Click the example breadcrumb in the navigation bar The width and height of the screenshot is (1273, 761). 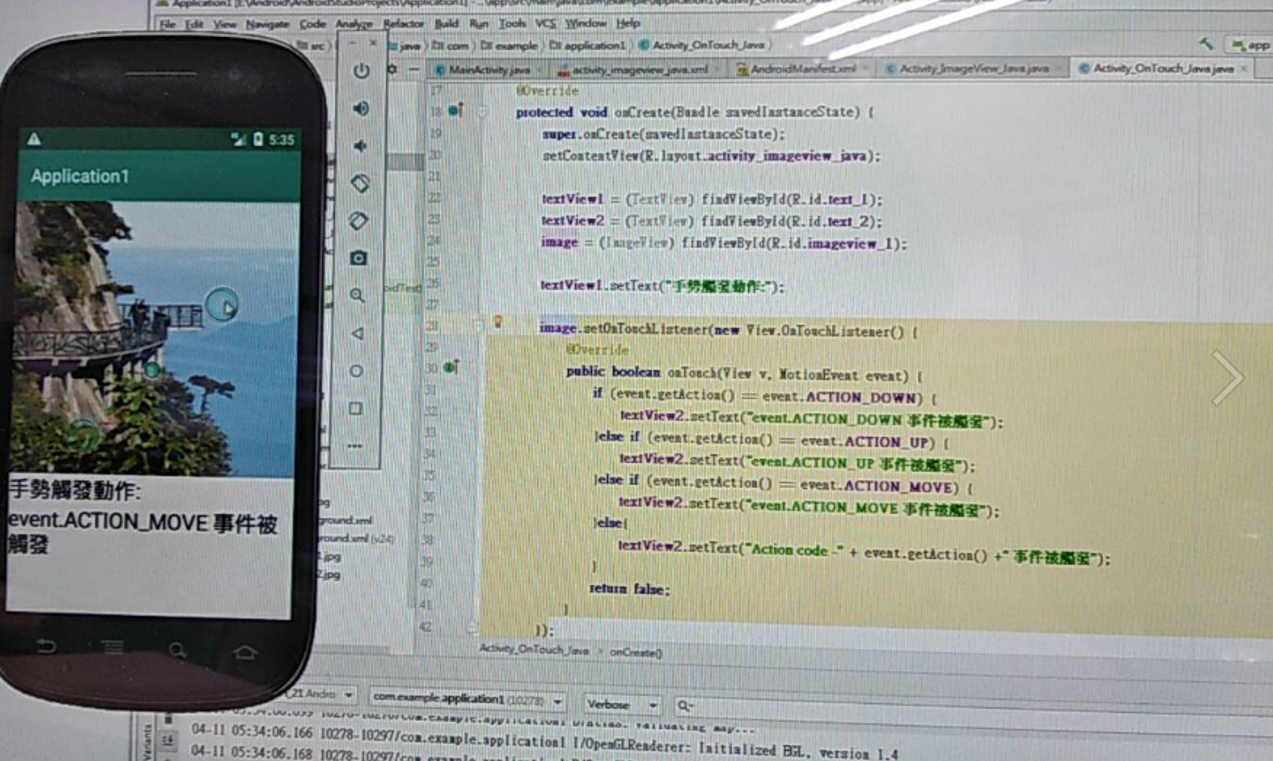pyautogui.click(x=508, y=46)
